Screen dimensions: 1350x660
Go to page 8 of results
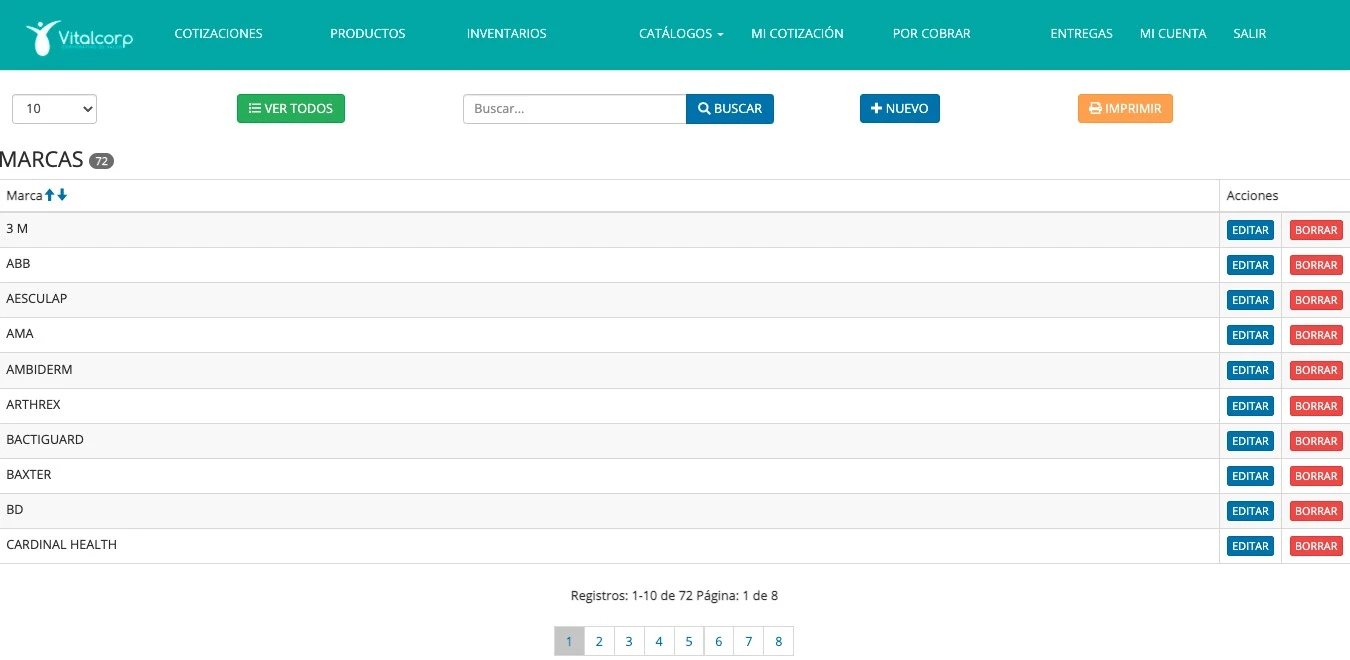pyautogui.click(x=778, y=642)
